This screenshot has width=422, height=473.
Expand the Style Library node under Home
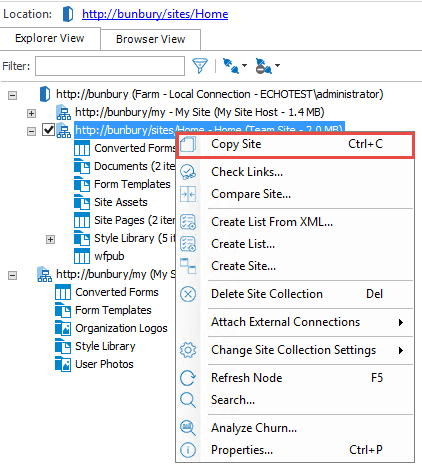click(50, 240)
